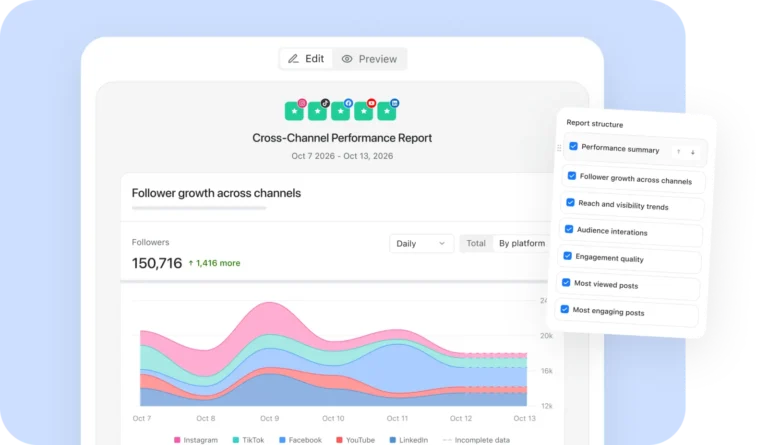Move Performance summary up with arrow
The image size is (768, 445).
coord(678,152)
